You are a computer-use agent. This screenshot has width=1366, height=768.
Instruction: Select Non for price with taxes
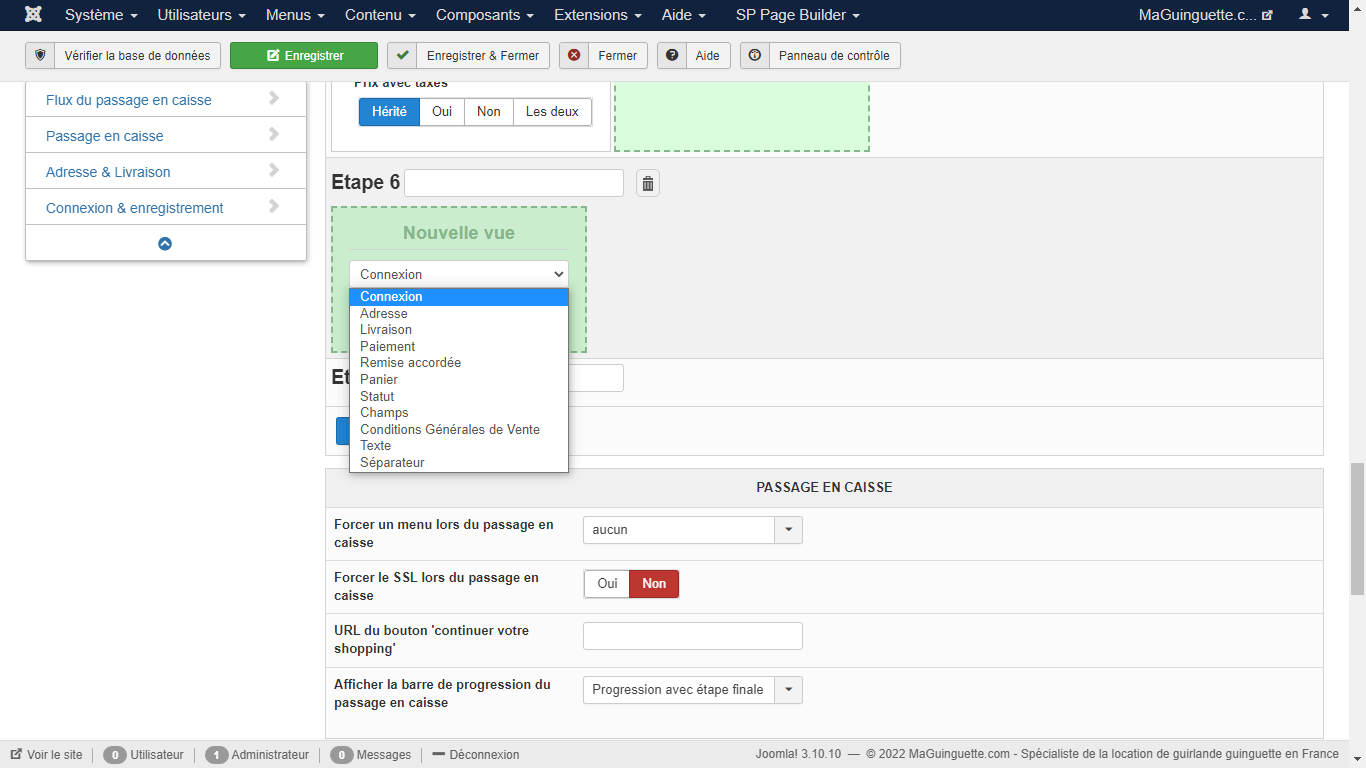pyautogui.click(x=489, y=112)
